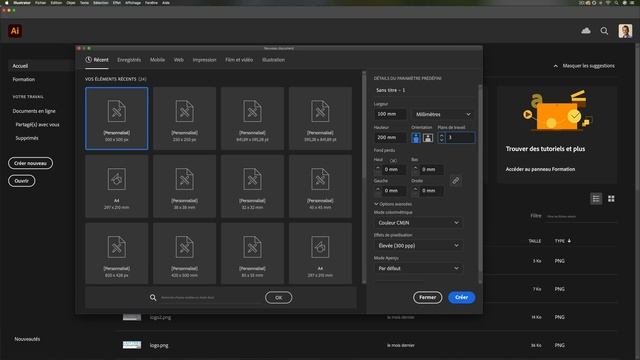Image resolution: width=640 pixels, height=360 pixels.
Task: Open the Apple menu
Action: pos(7,2)
